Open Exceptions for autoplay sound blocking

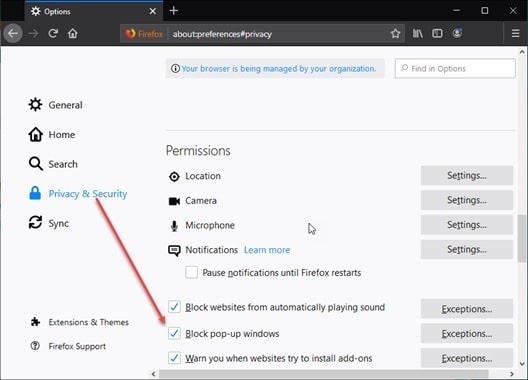click(467, 309)
